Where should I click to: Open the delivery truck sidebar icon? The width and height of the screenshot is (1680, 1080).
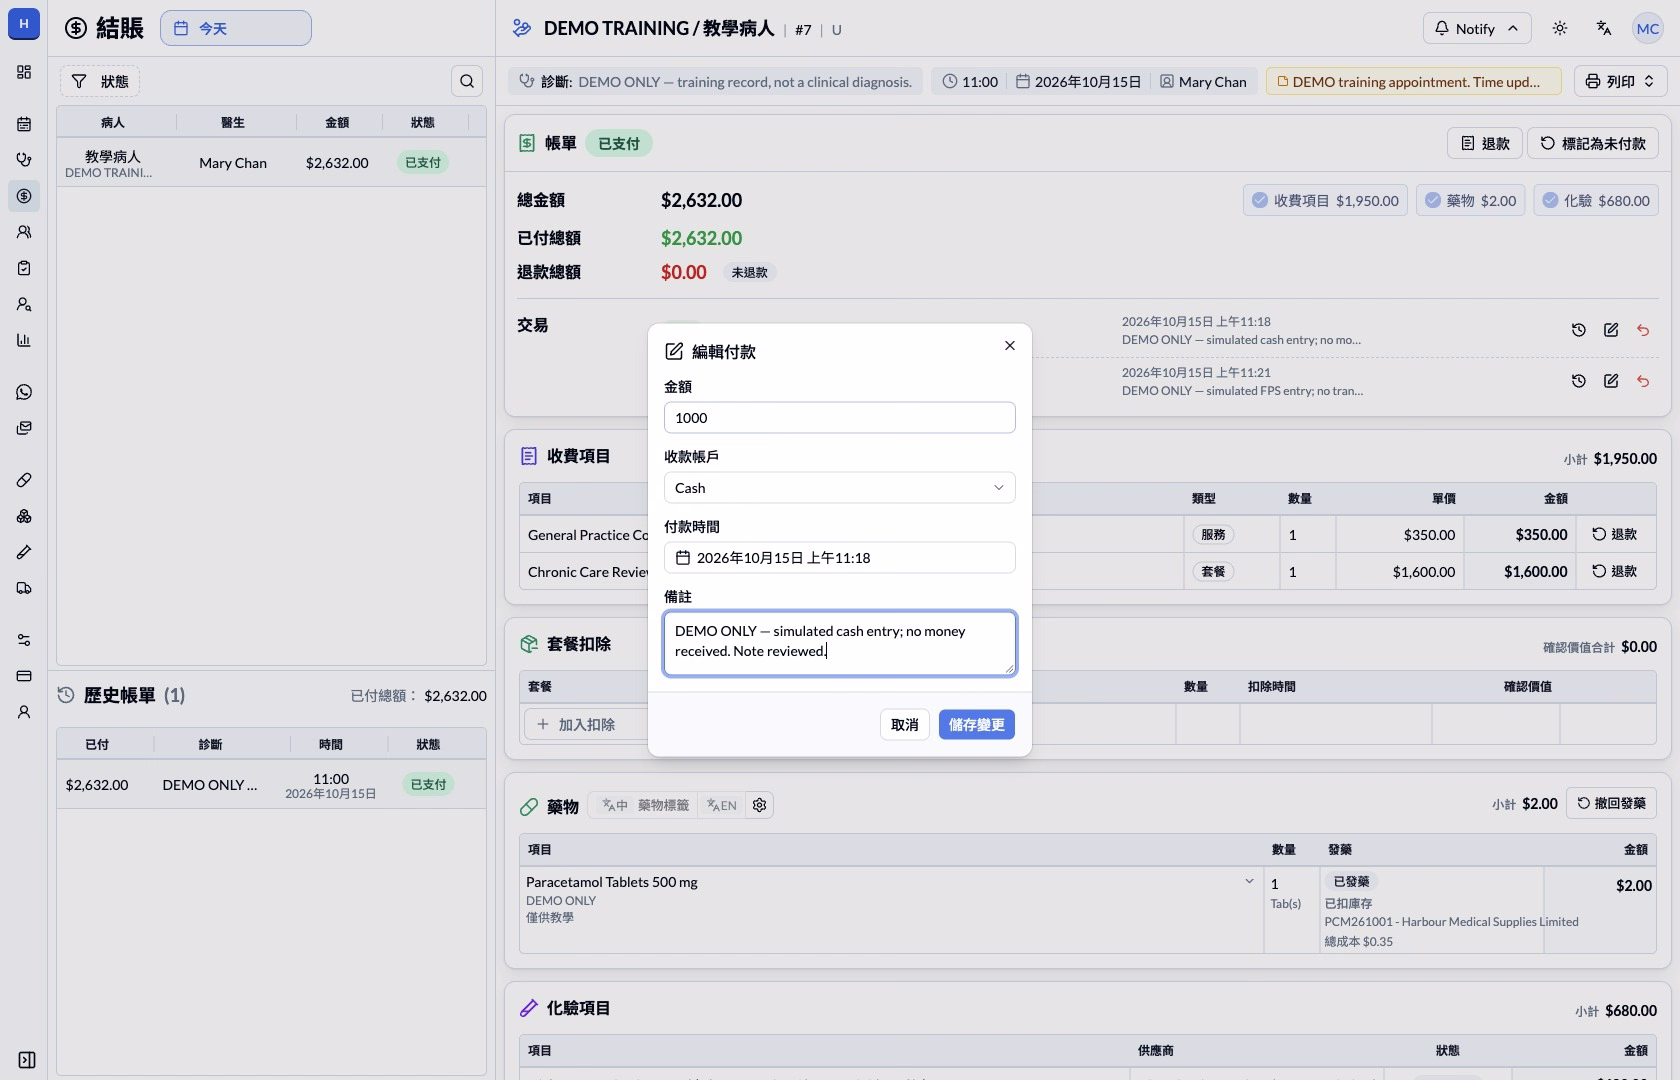[24, 588]
